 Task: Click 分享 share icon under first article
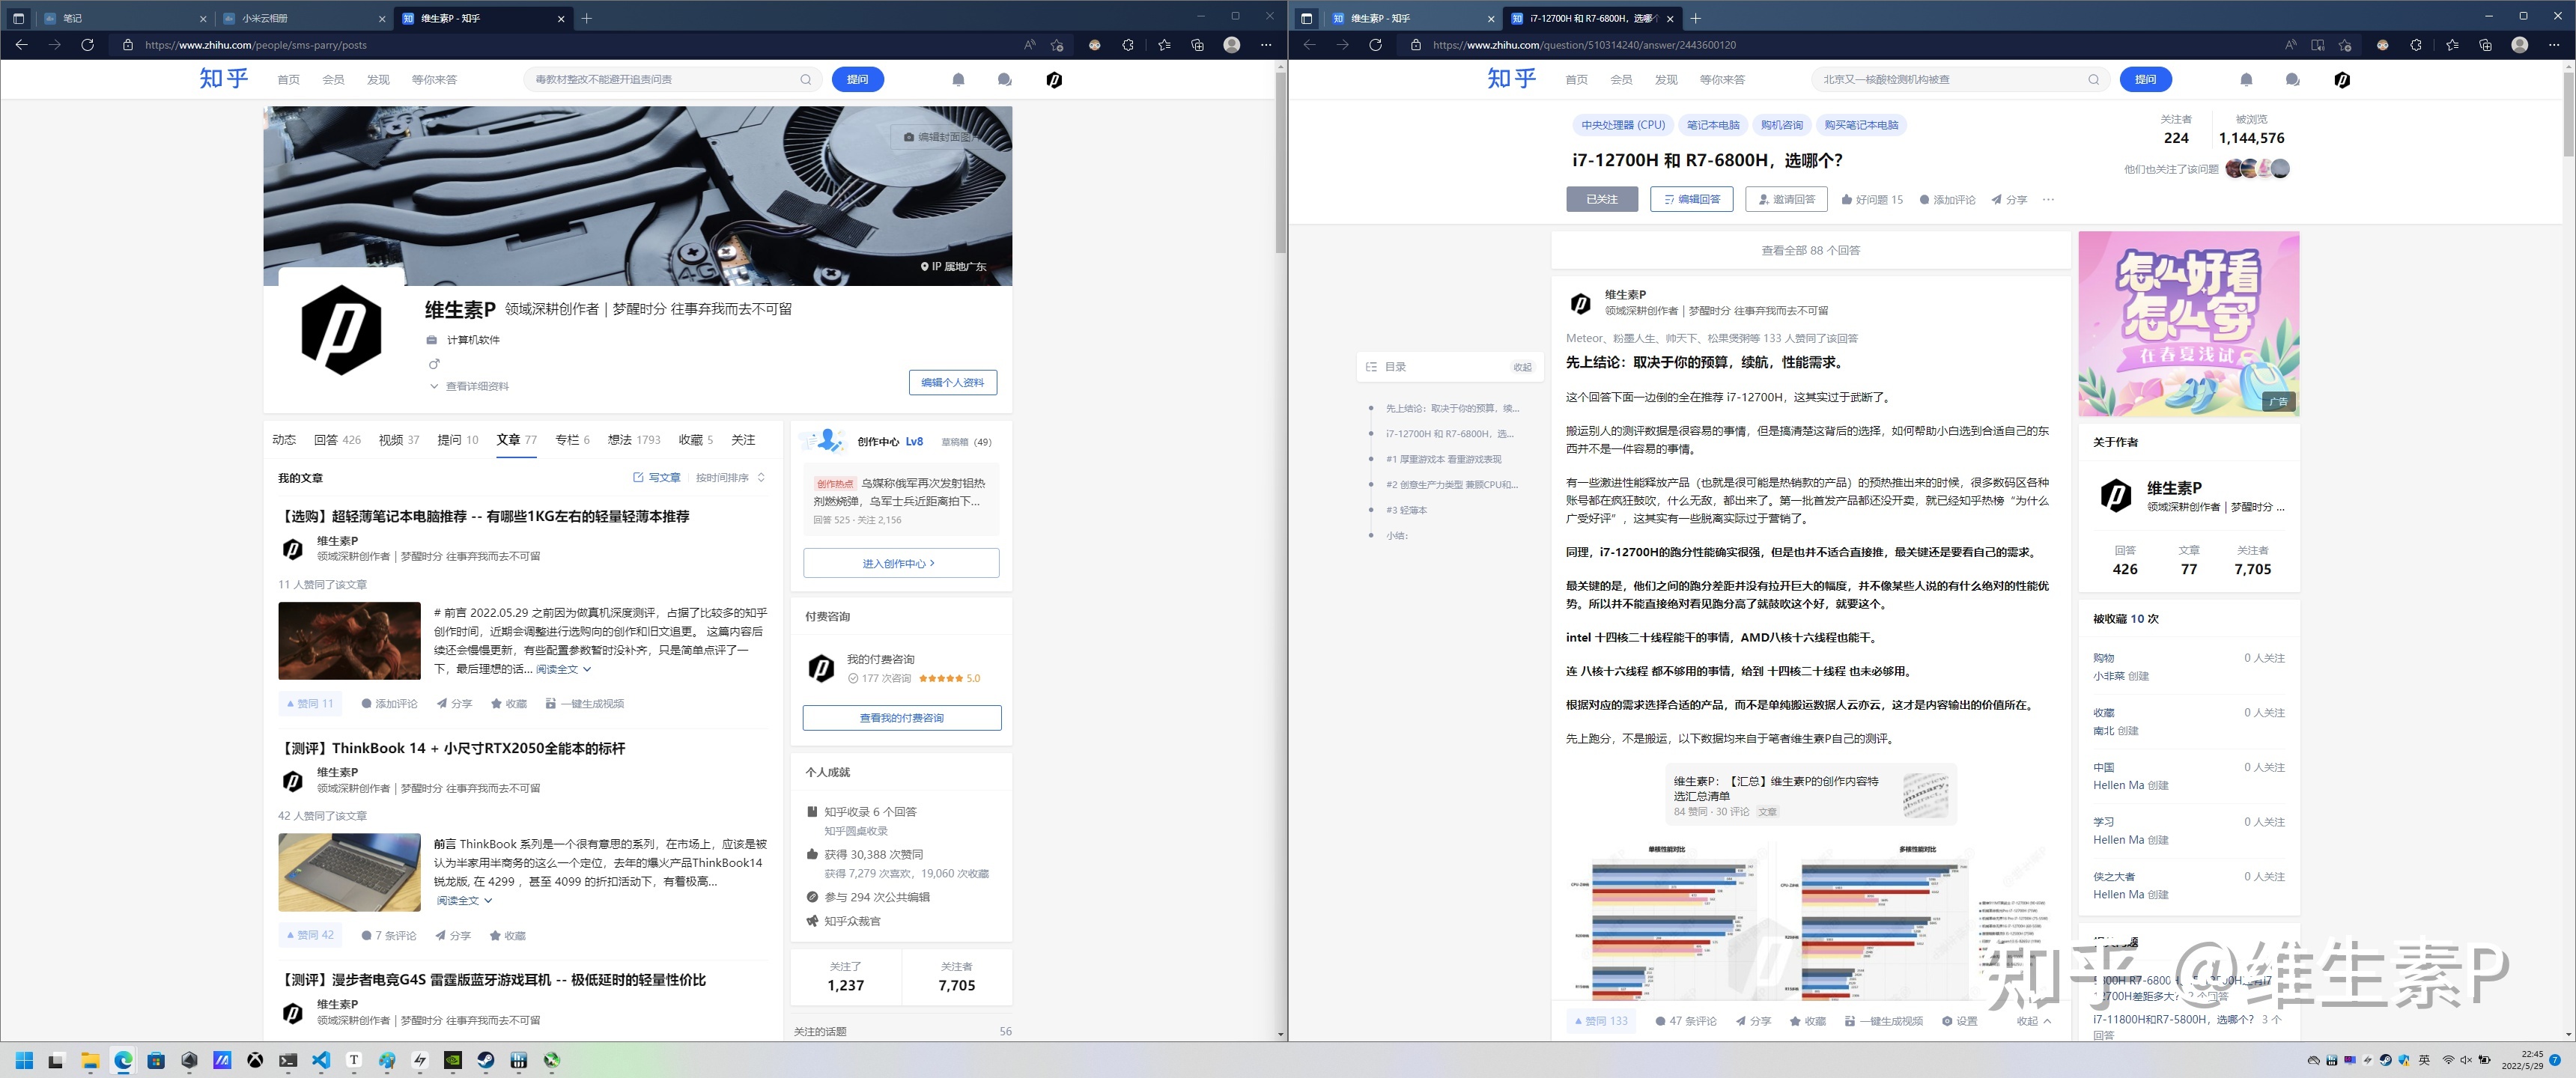(441, 704)
